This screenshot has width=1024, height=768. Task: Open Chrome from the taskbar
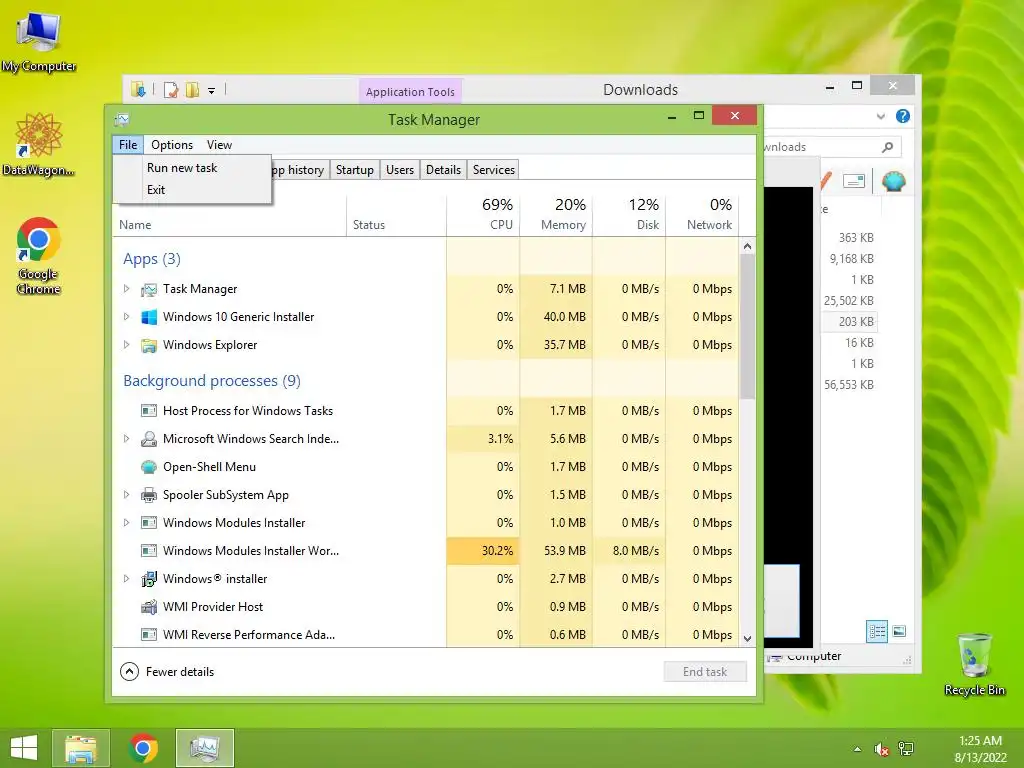click(x=143, y=748)
